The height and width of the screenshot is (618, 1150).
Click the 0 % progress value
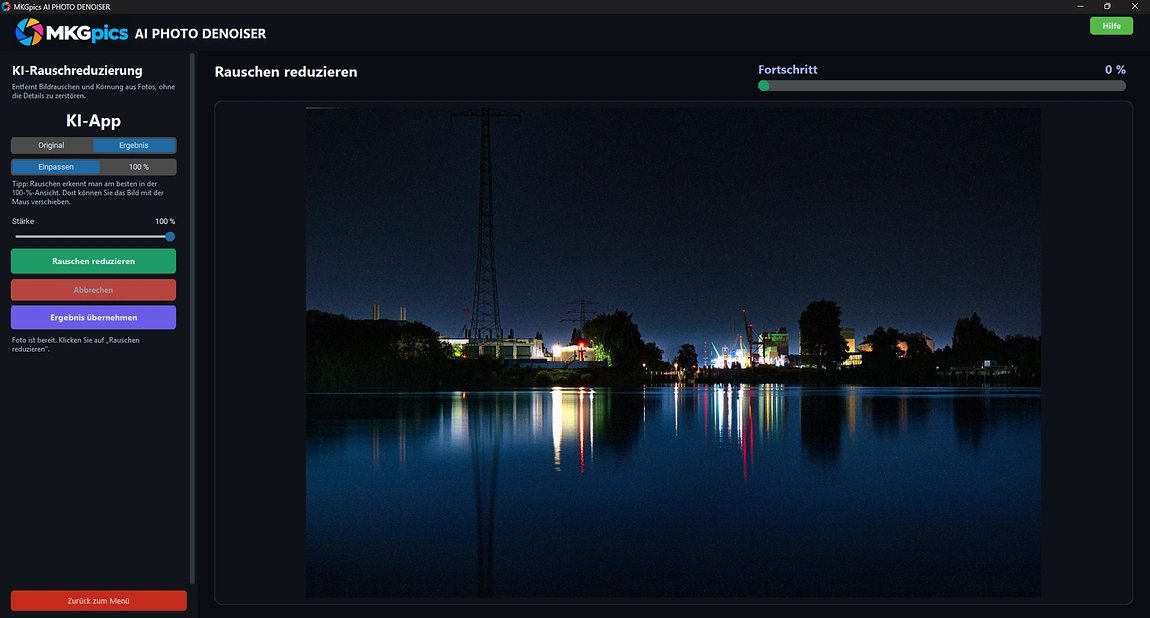point(1115,70)
